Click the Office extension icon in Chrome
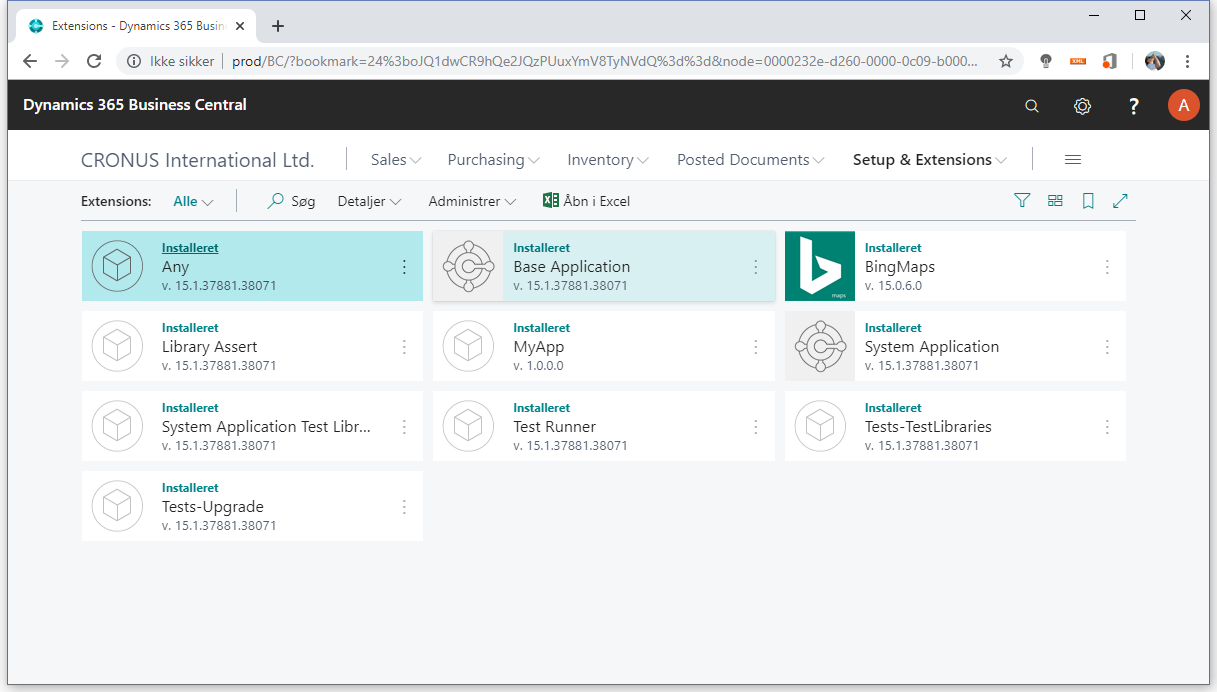1217x692 pixels. tap(1109, 61)
